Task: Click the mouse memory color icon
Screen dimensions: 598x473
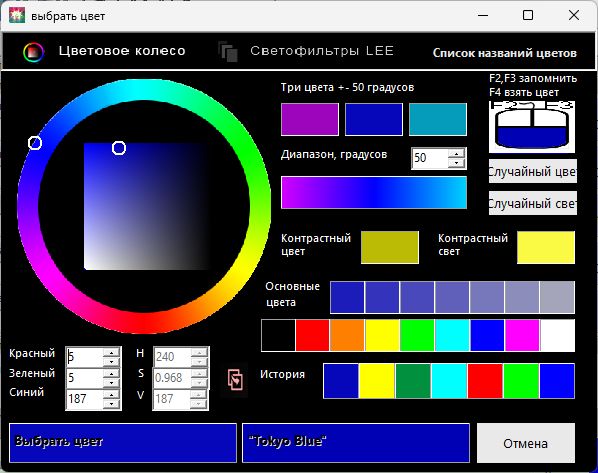Action: tap(532, 127)
